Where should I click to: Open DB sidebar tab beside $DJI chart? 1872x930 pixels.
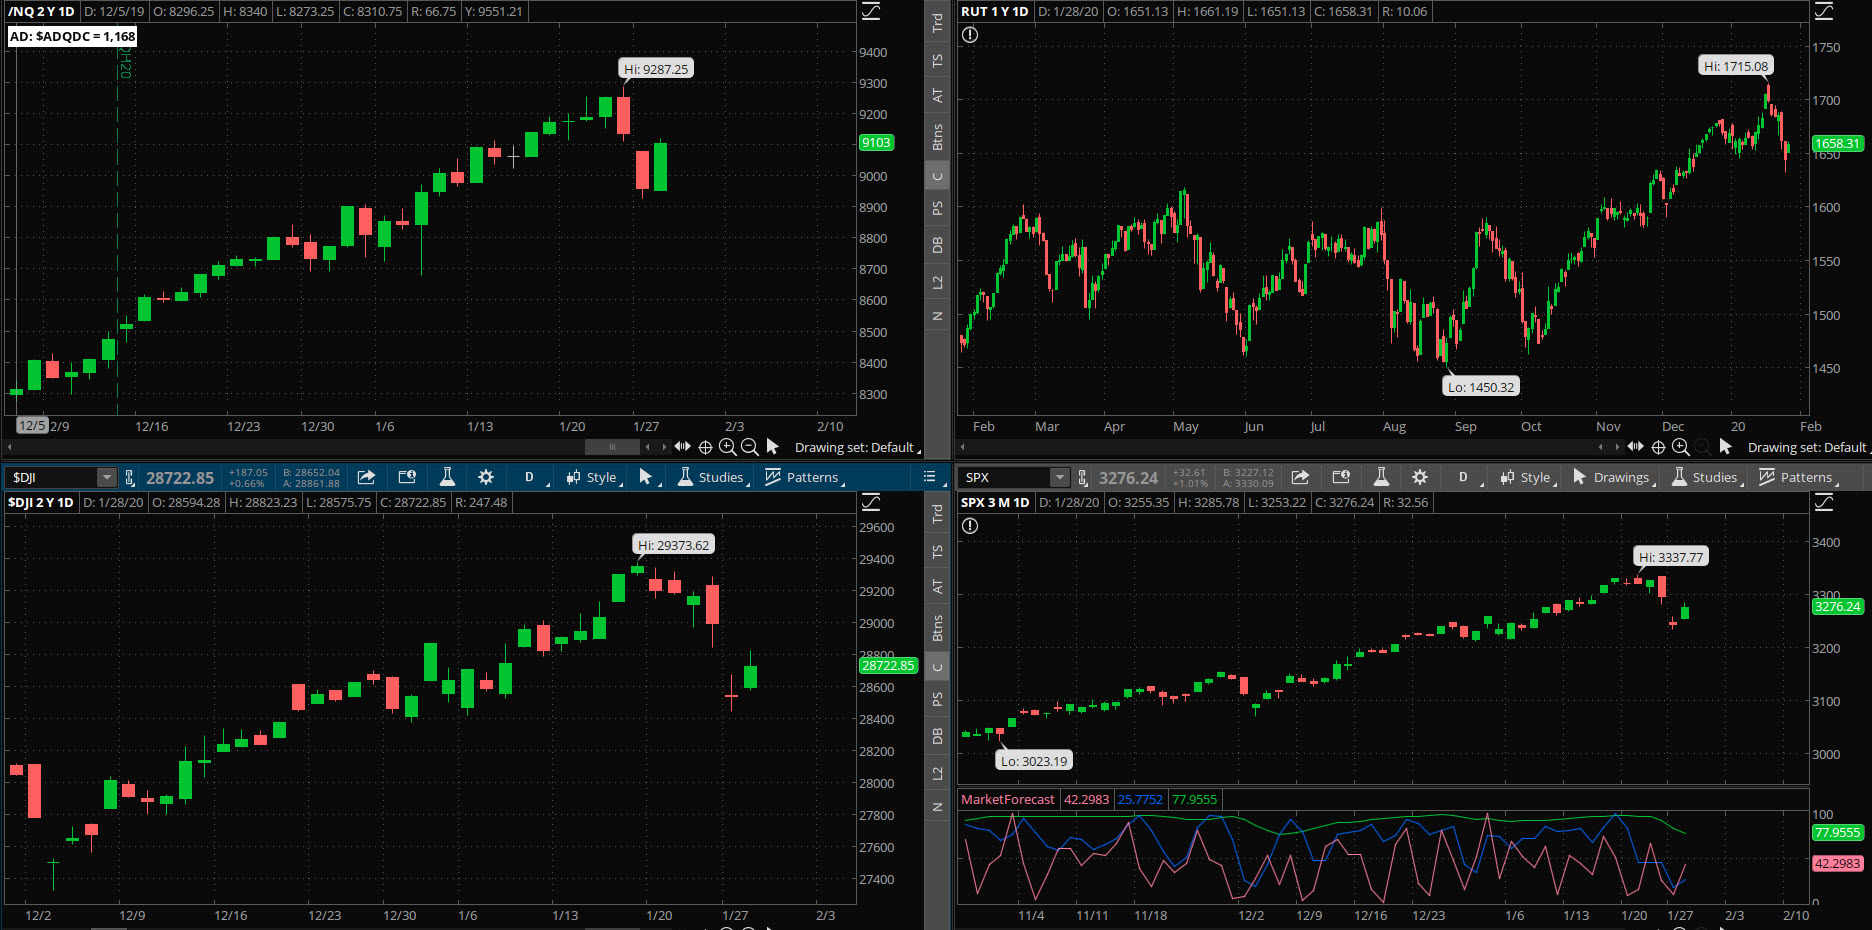coord(937,736)
